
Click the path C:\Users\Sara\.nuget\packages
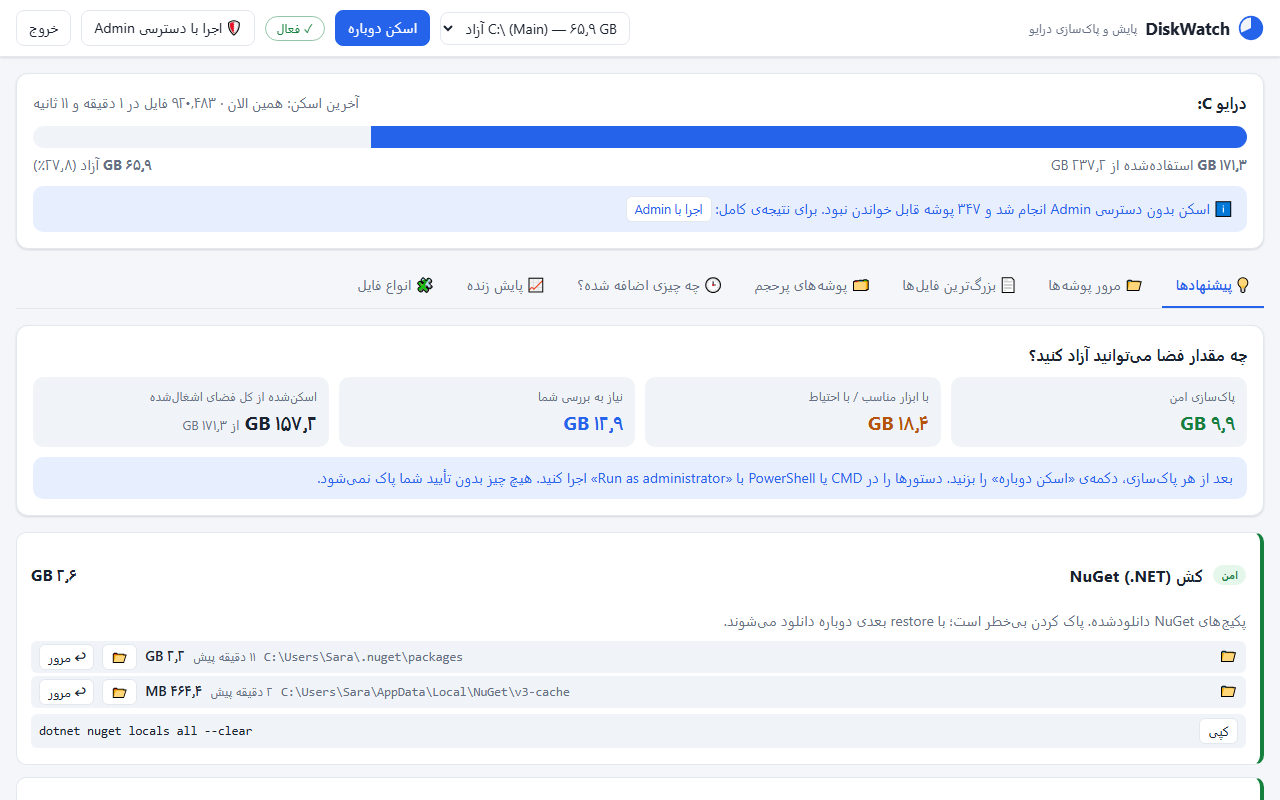pos(363,657)
